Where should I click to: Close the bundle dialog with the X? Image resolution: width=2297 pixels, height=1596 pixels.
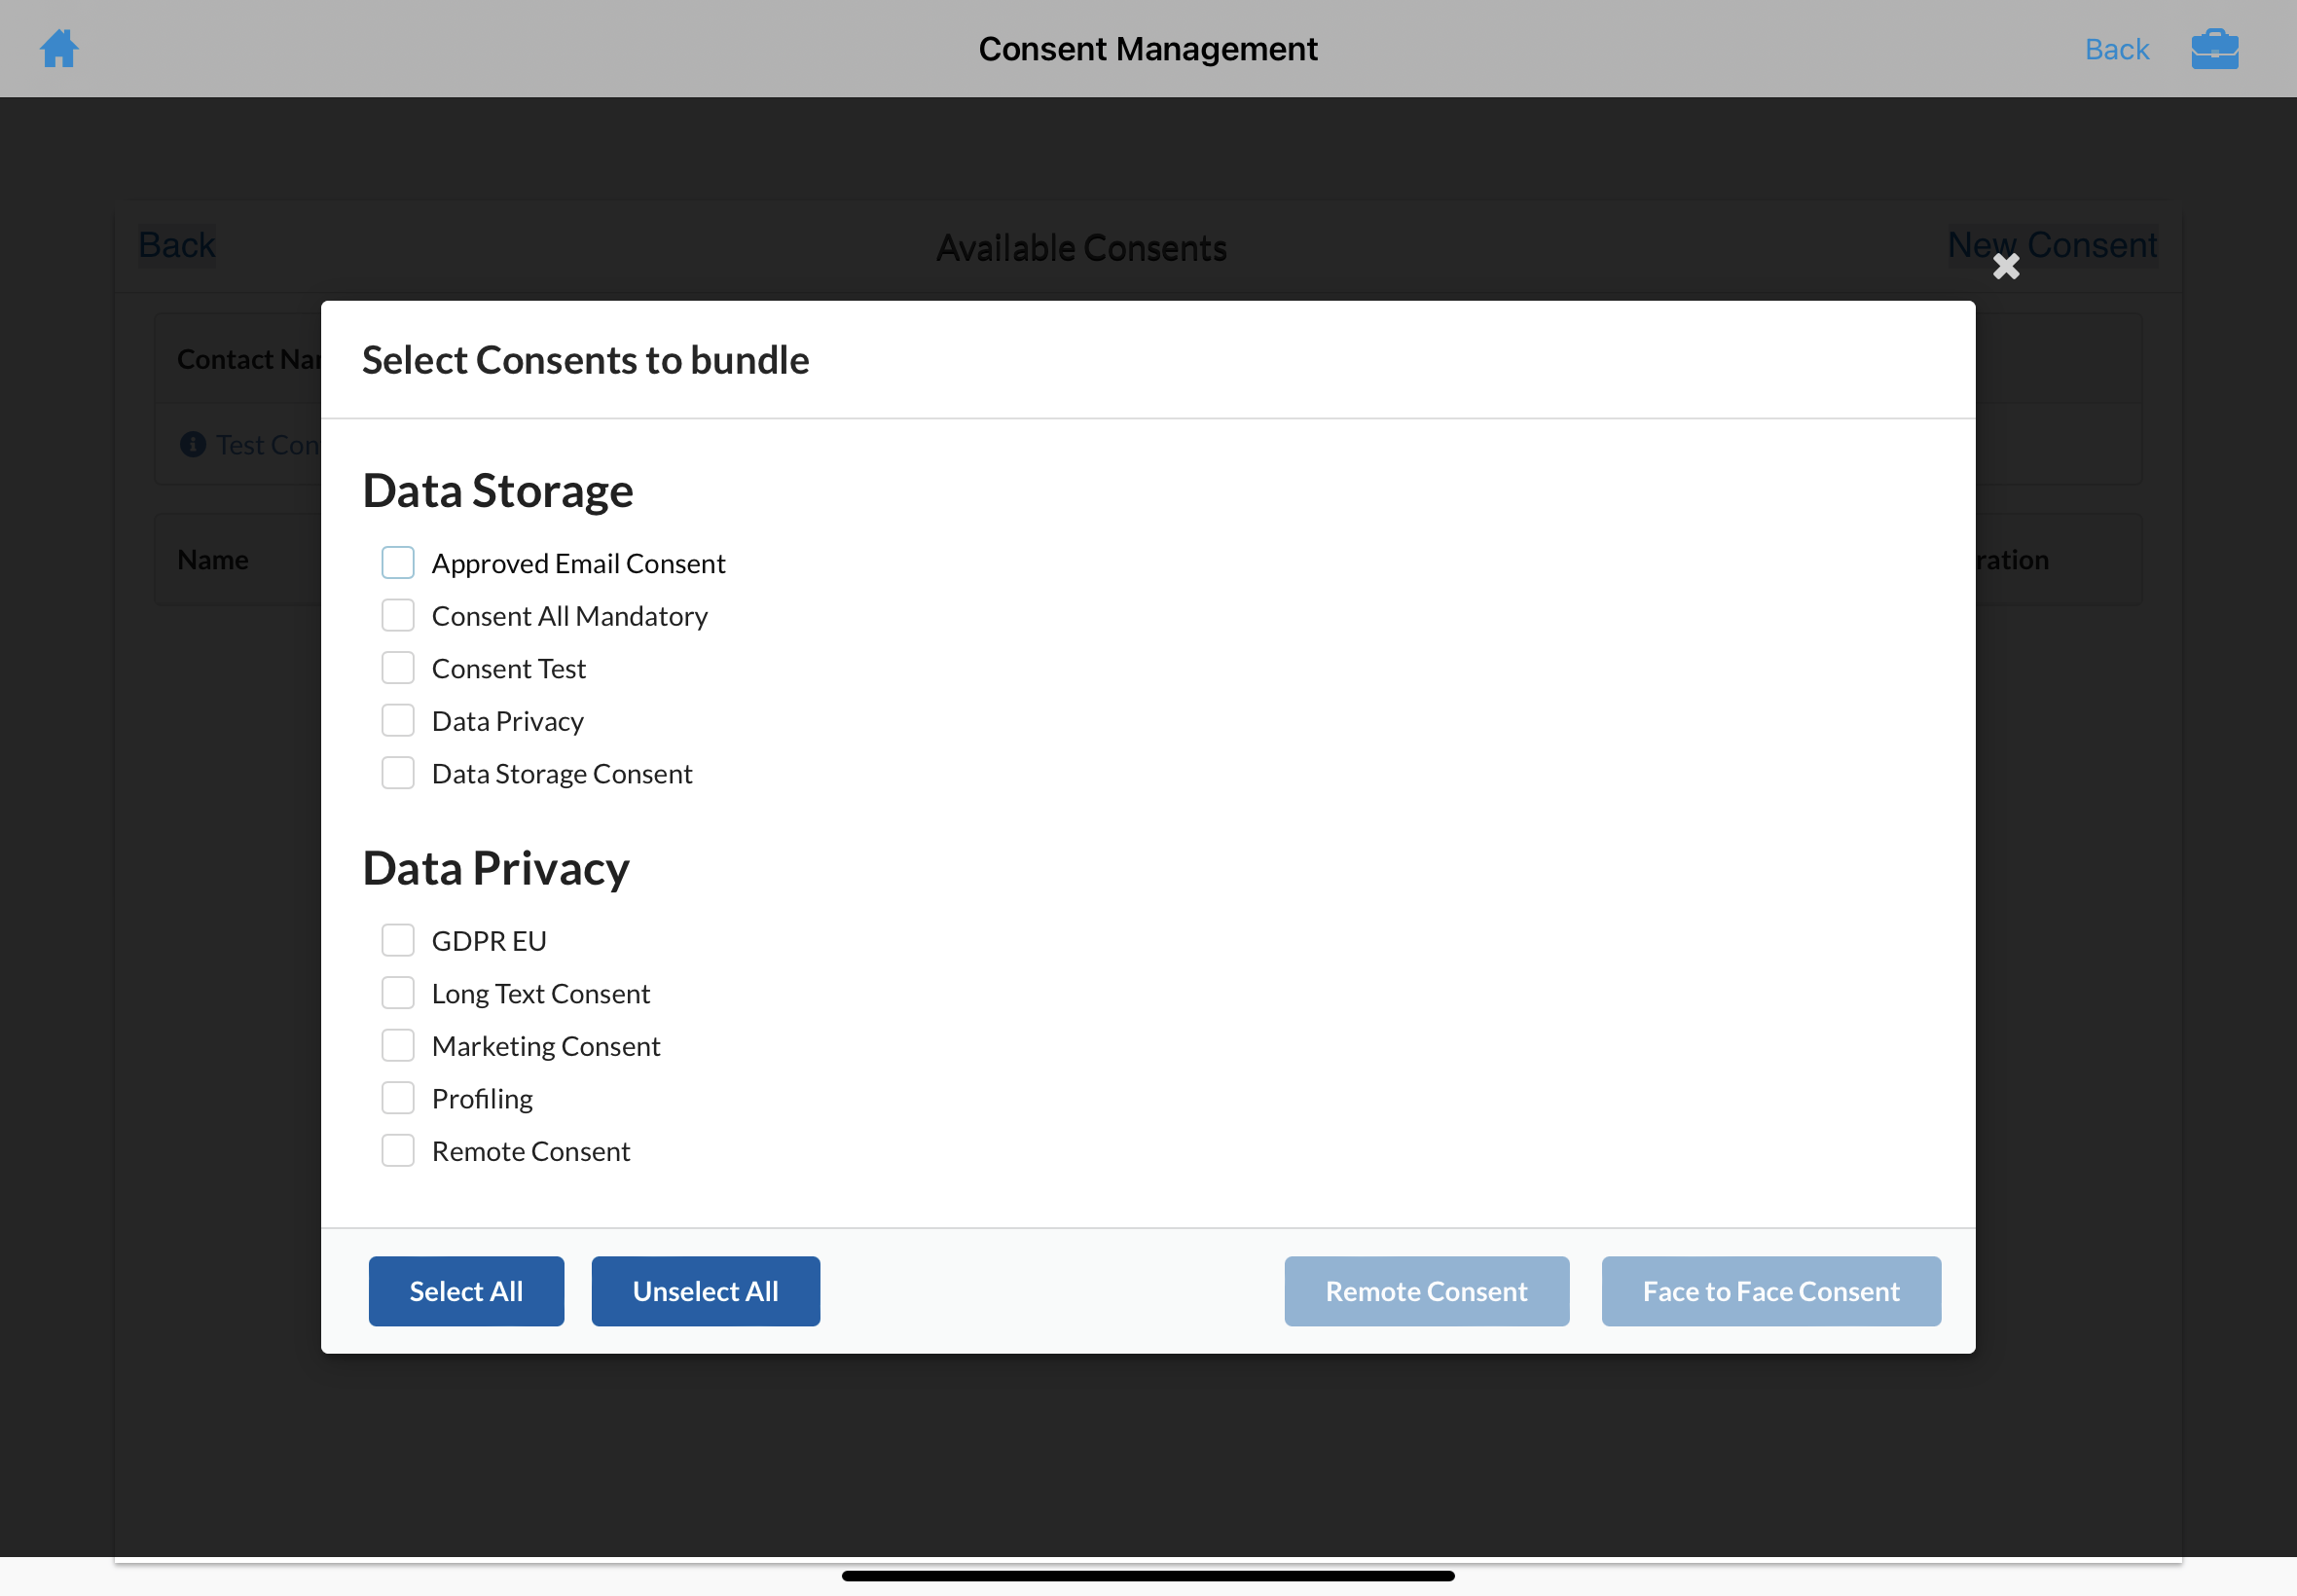pos(2005,266)
